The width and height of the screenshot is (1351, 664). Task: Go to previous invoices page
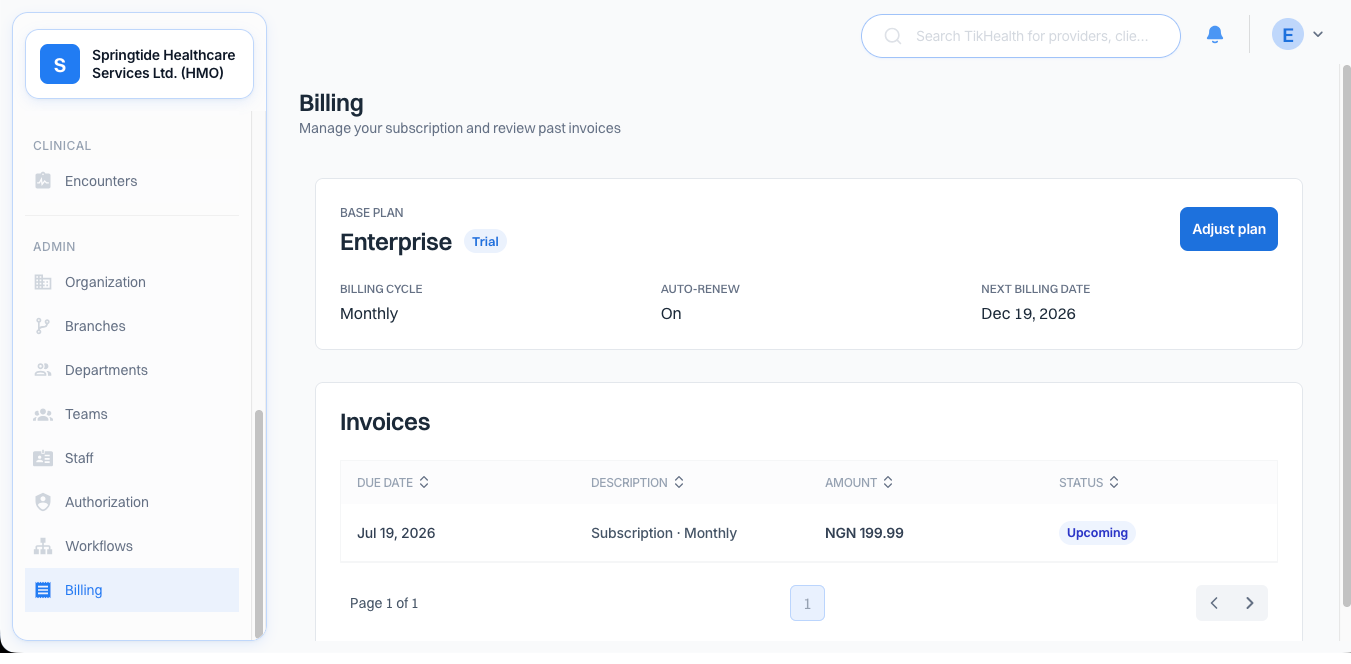[x=1214, y=603]
